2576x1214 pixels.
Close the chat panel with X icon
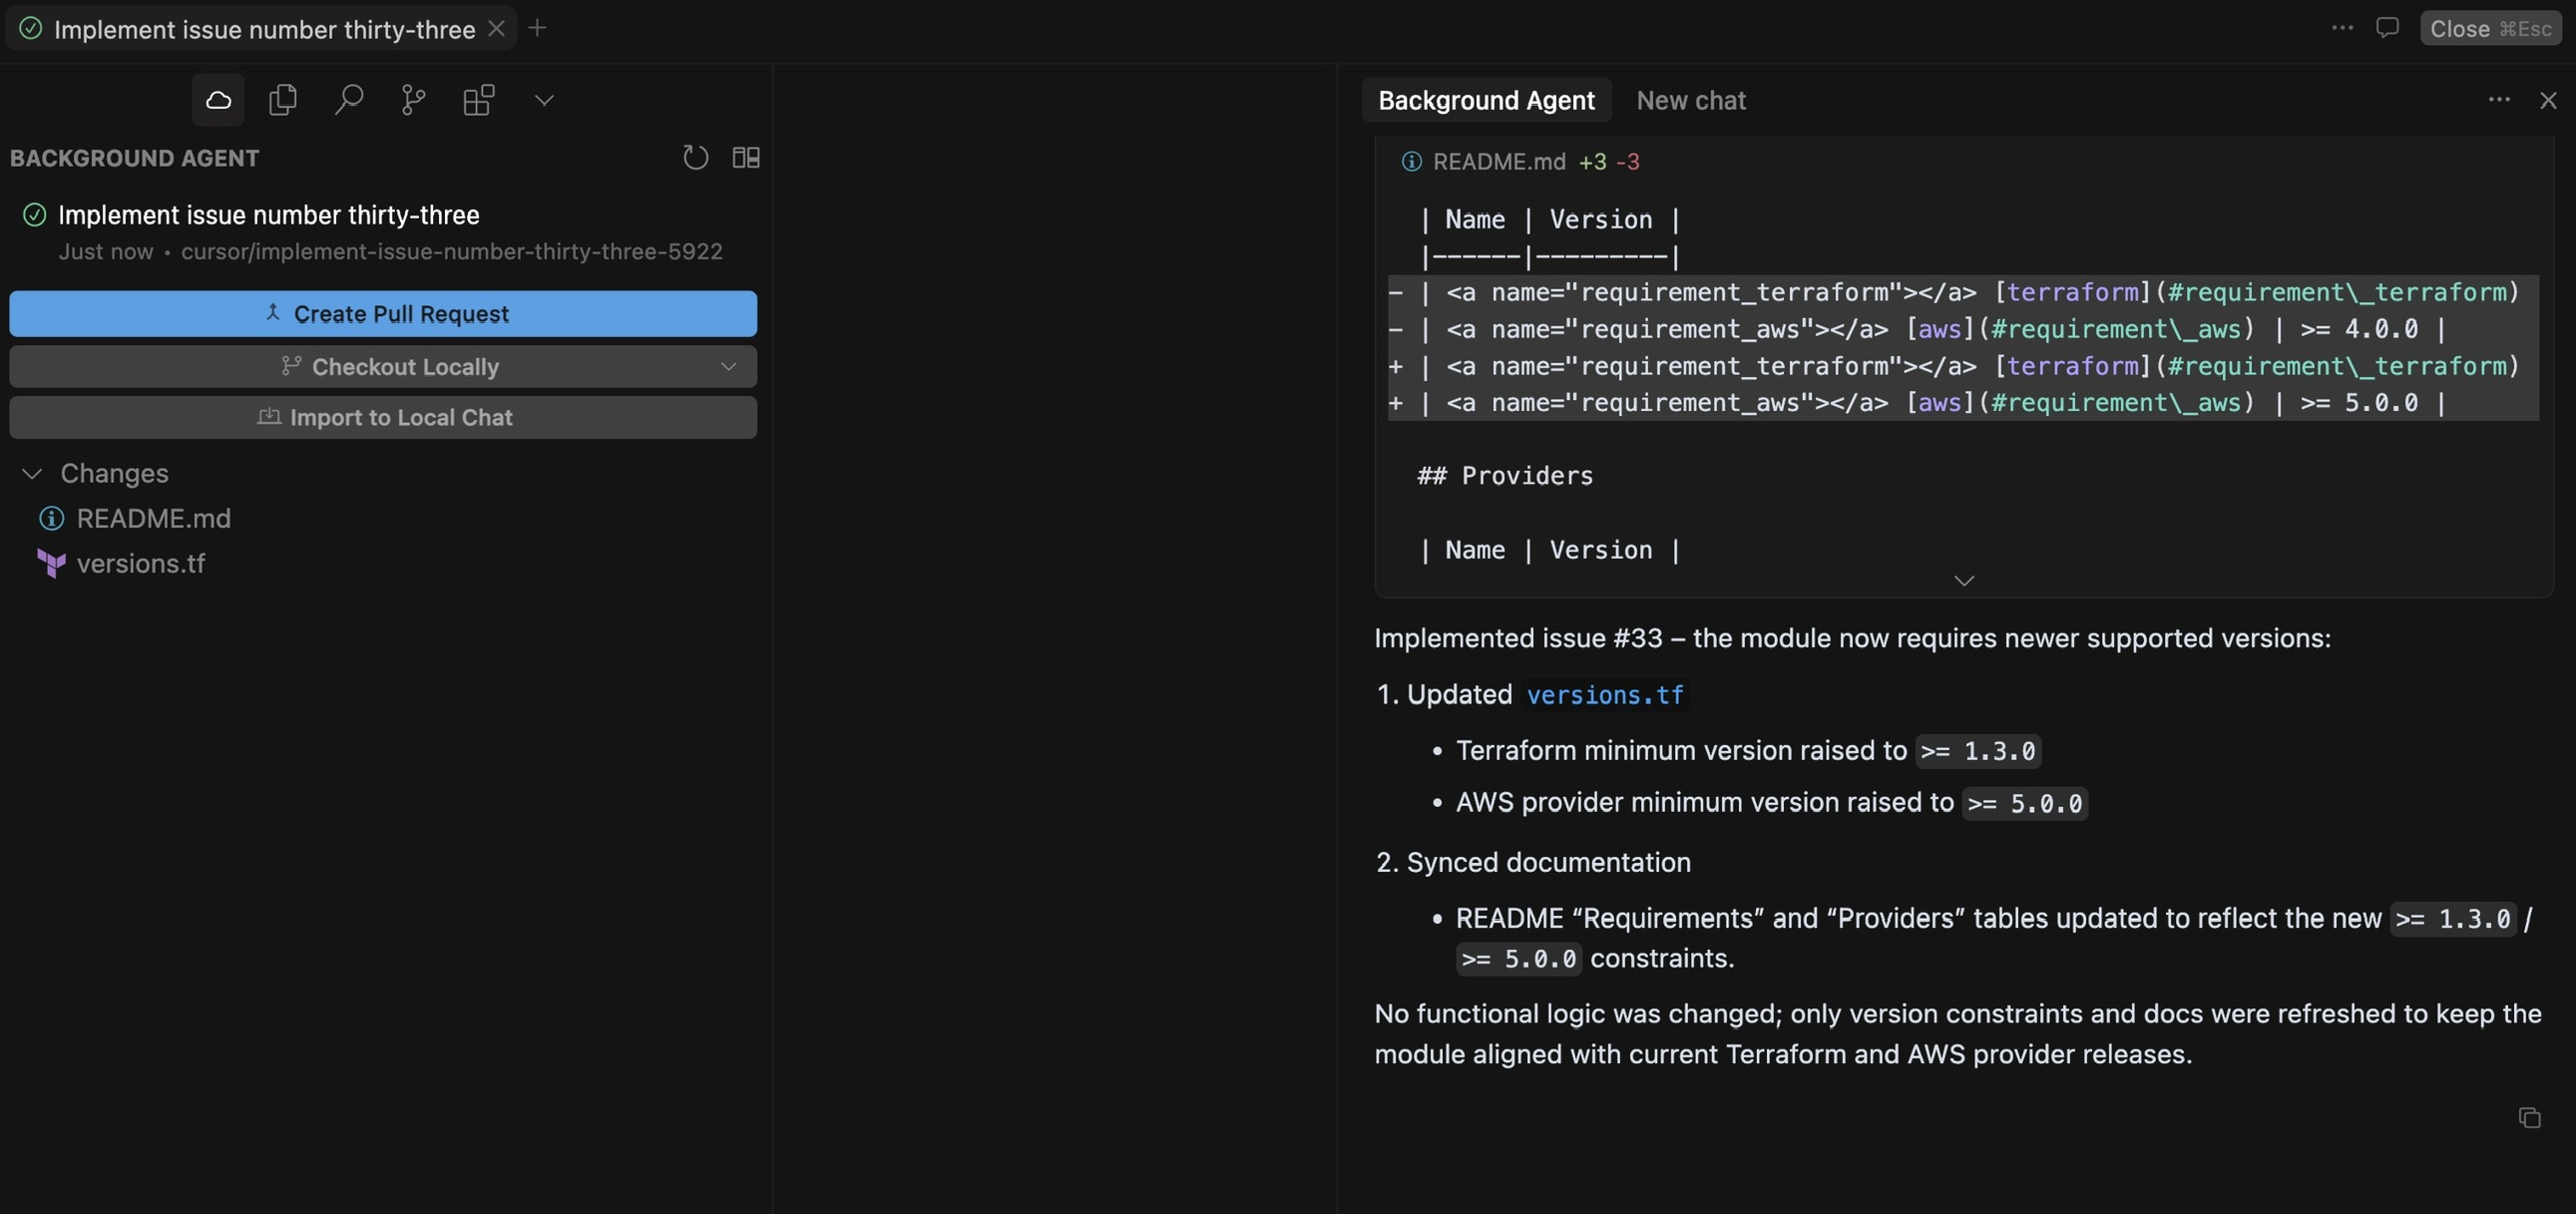click(2548, 100)
